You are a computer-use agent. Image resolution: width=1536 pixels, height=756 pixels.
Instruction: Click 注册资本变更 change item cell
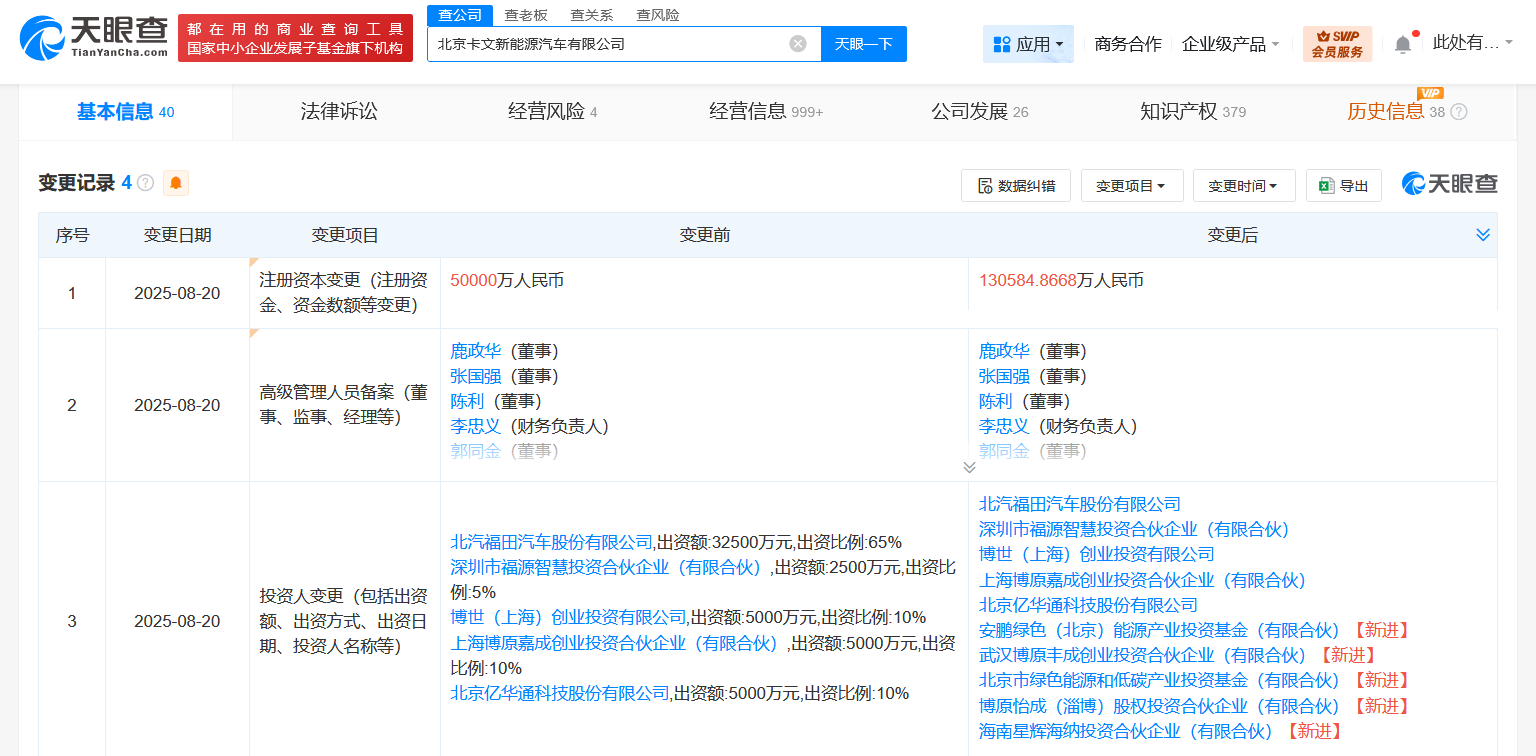pos(344,293)
